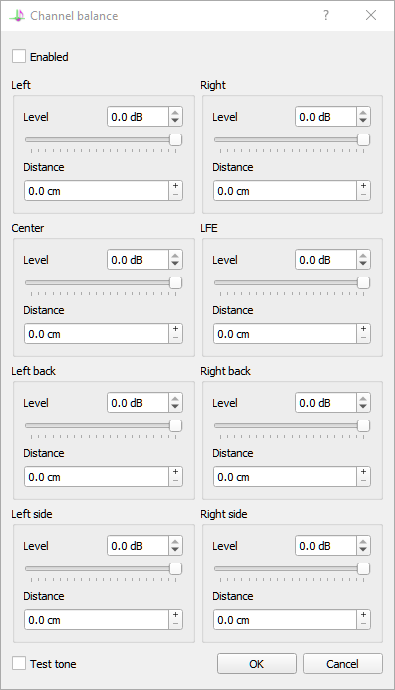Click the Right channel Distance cm field

click(285, 191)
